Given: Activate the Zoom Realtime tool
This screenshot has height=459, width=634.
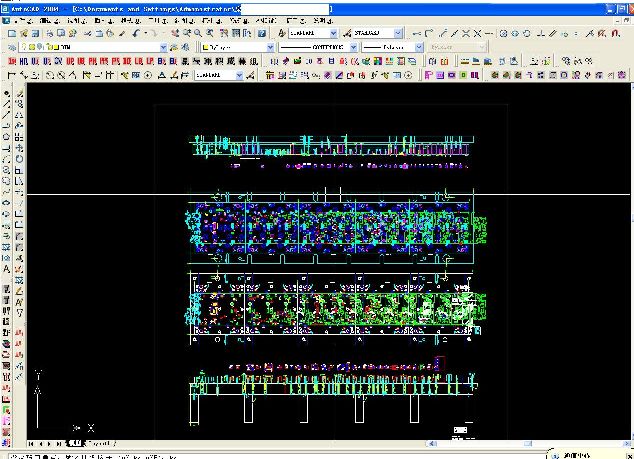Looking at the screenshot, I should (186, 34).
